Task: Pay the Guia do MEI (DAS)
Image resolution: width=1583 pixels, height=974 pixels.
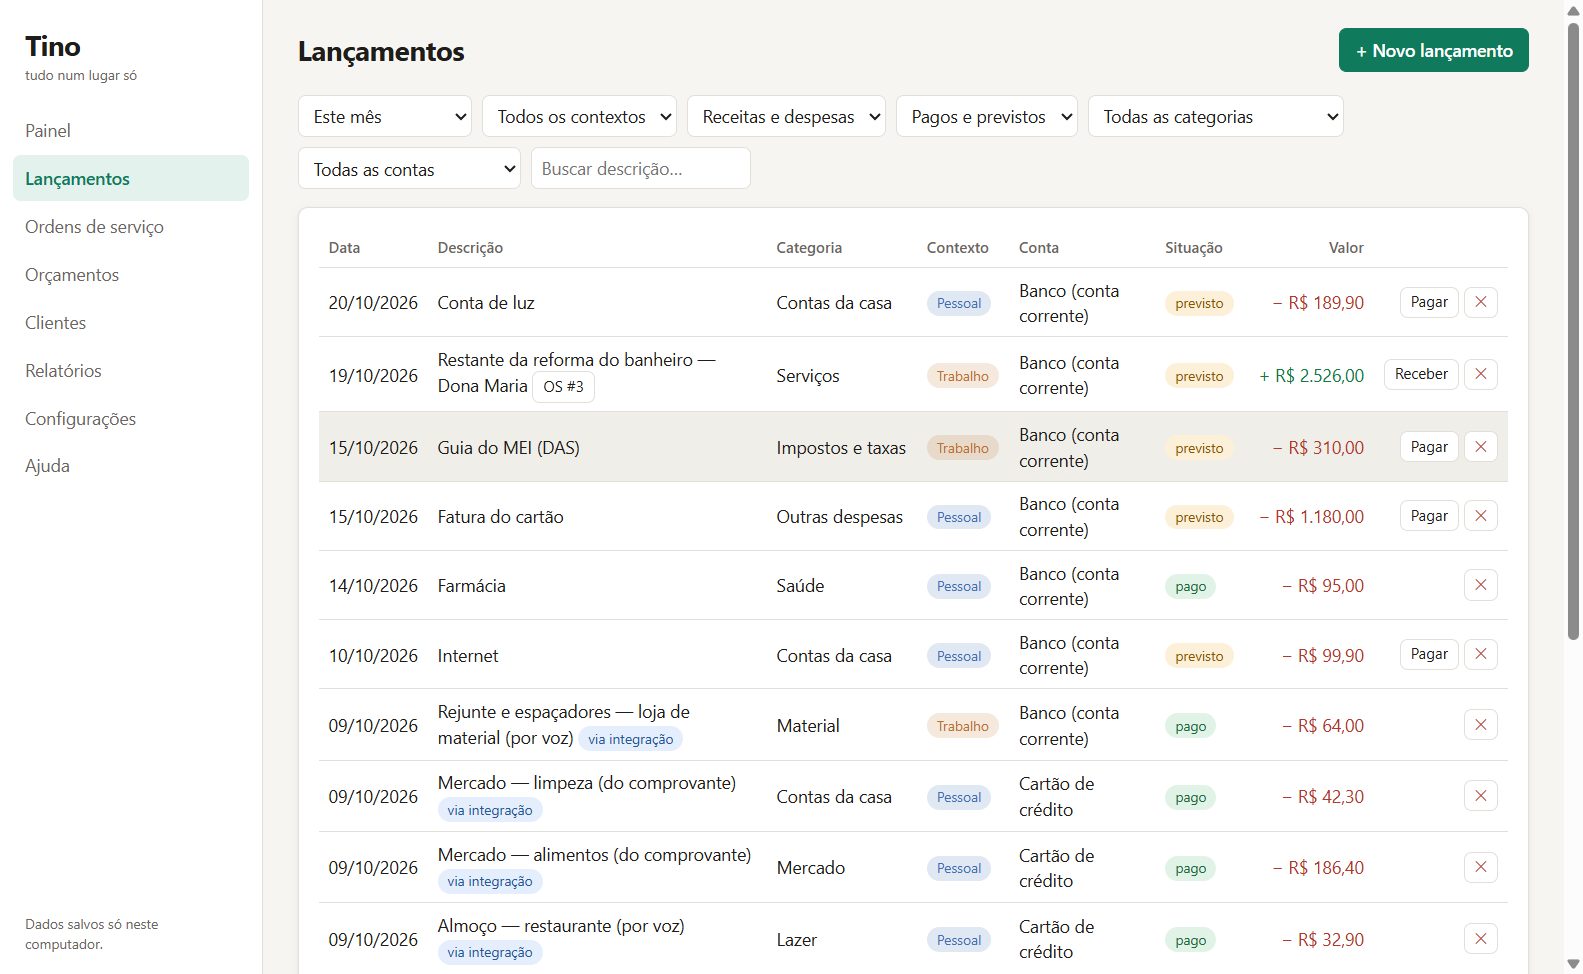Action: (1429, 447)
